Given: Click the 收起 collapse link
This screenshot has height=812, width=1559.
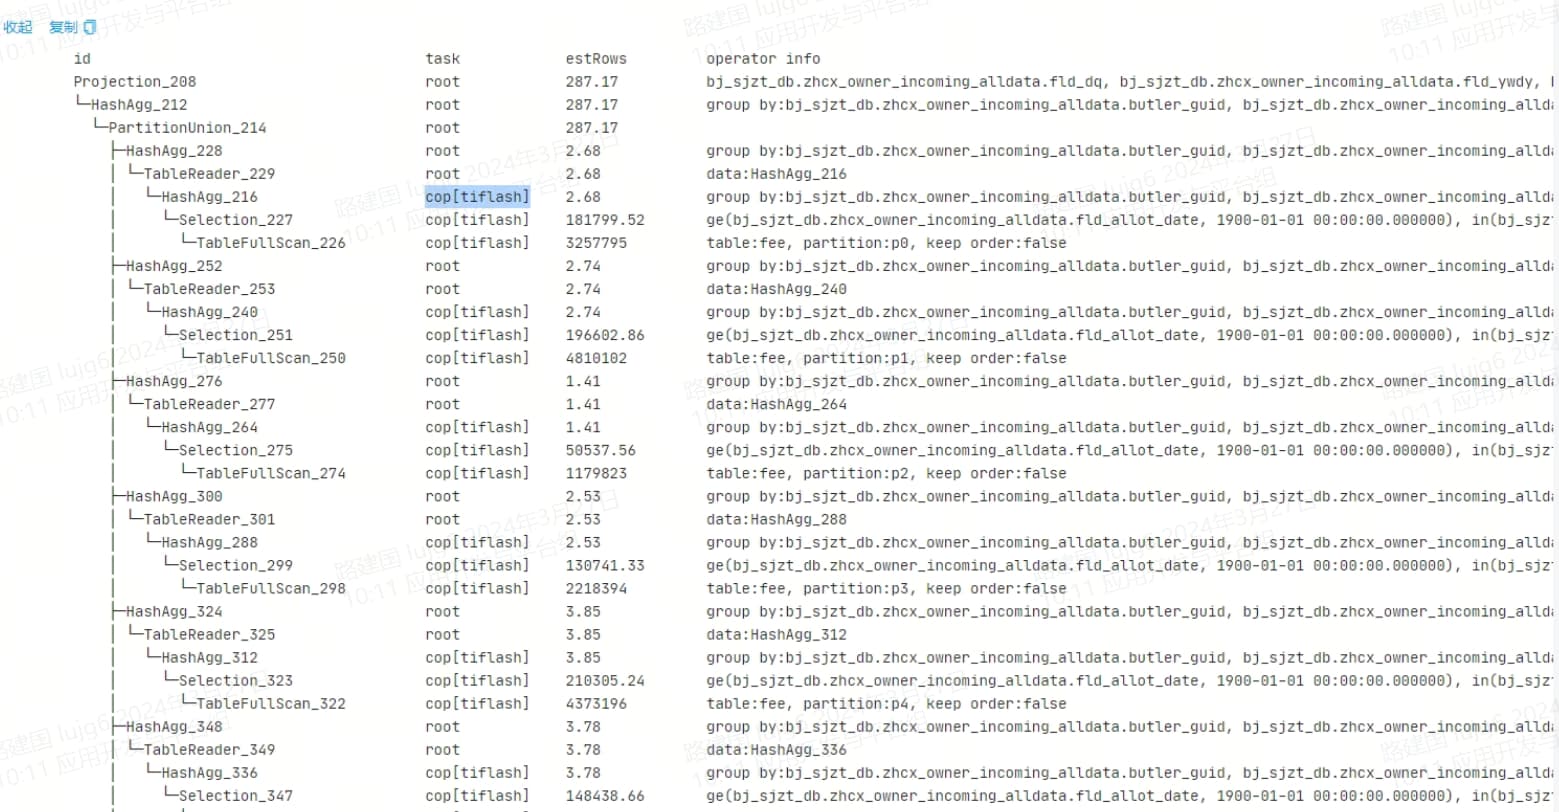Looking at the screenshot, I should coord(18,27).
